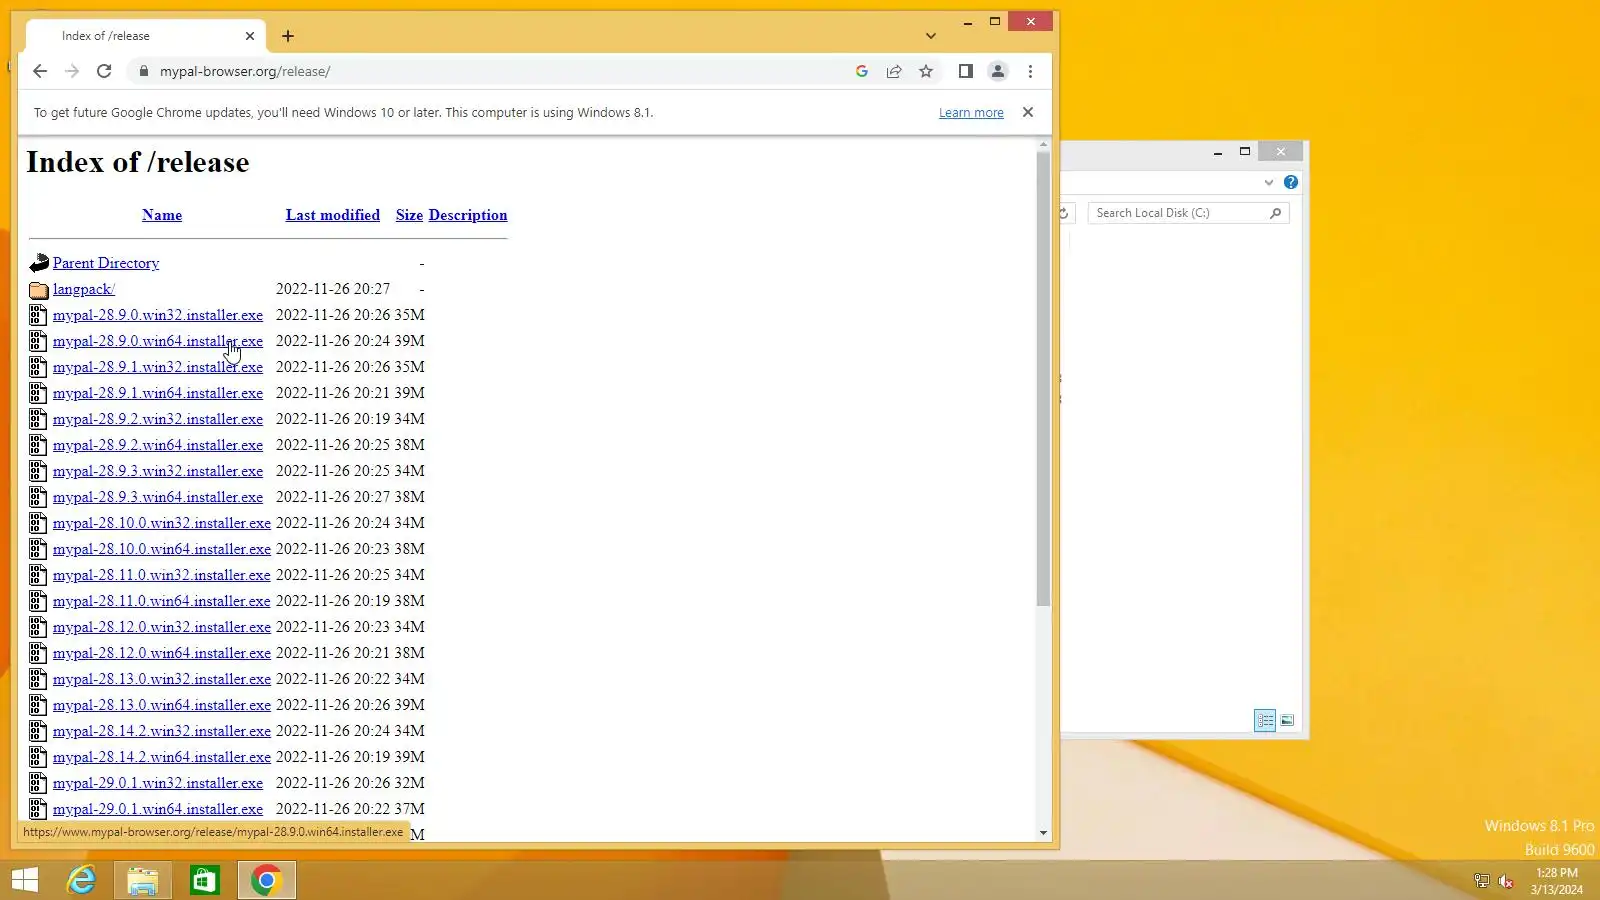The image size is (1600, 900).
Task: Click the Chrome taskbar icon
Action: (267, 880)
